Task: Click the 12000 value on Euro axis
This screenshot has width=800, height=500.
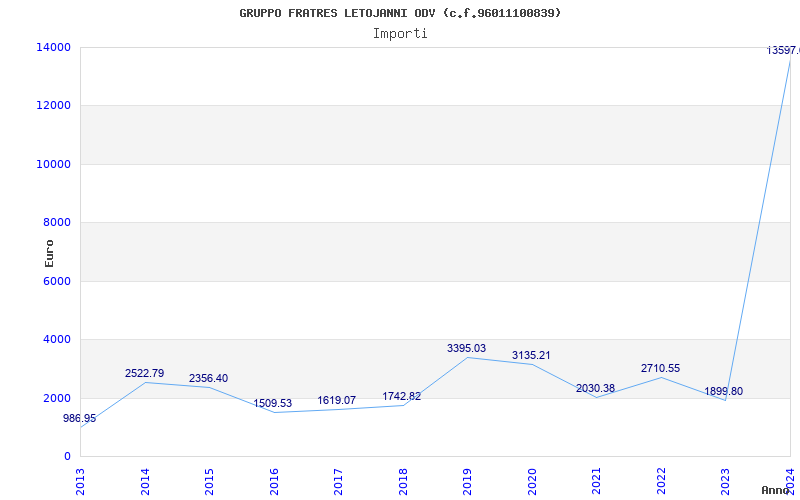Action: pyautogui.click(x=54, y=106)
